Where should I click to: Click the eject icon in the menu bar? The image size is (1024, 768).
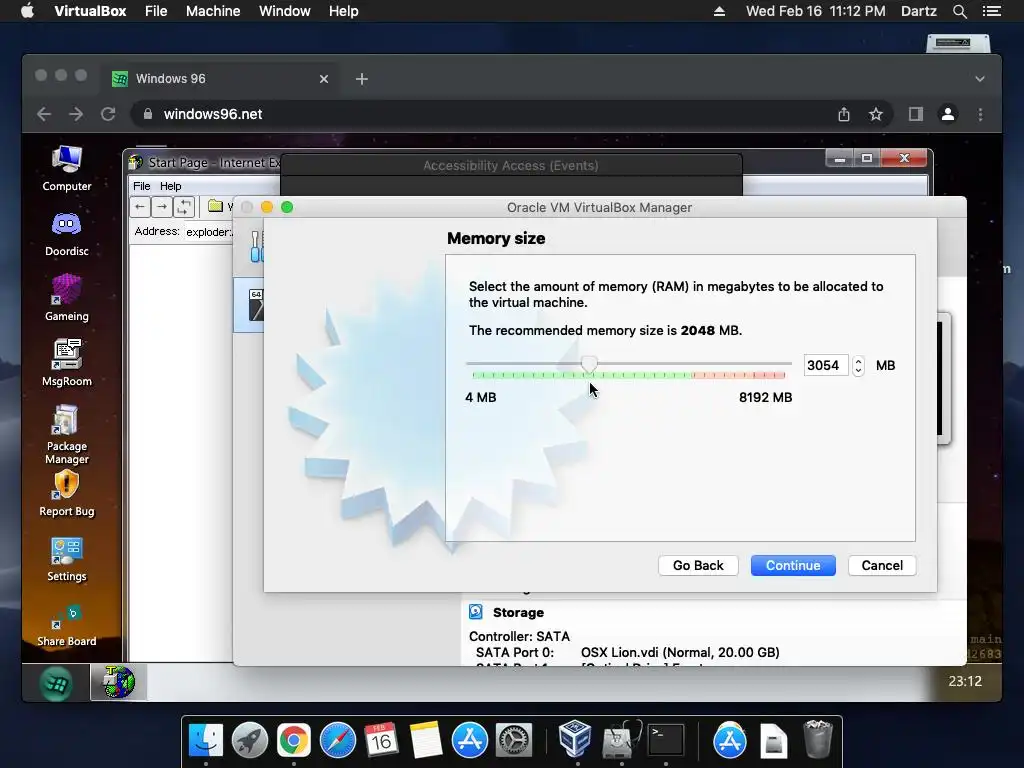(x=719, y=11)
